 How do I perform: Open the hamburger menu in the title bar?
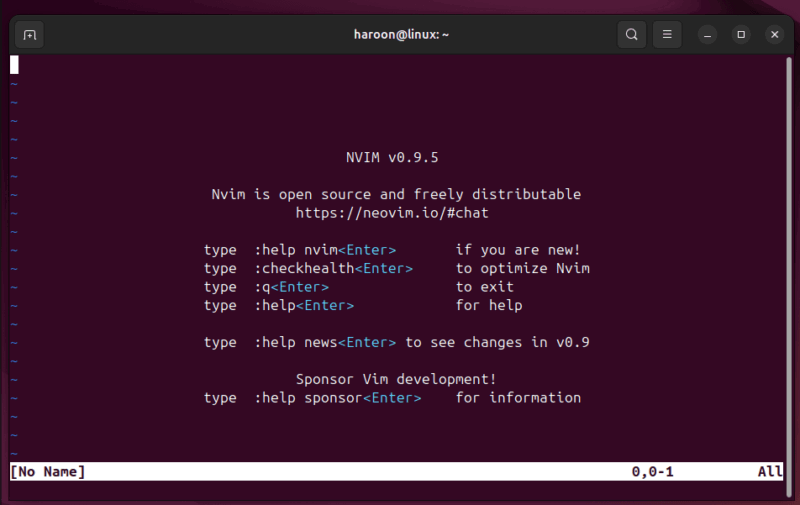click(667, 35)
